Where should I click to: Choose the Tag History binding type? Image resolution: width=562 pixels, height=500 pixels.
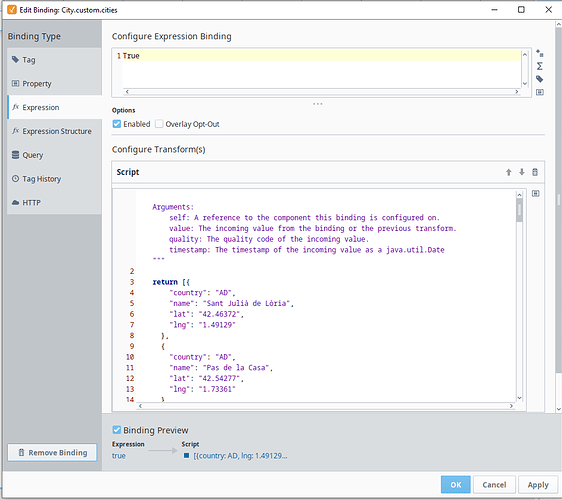54,178
